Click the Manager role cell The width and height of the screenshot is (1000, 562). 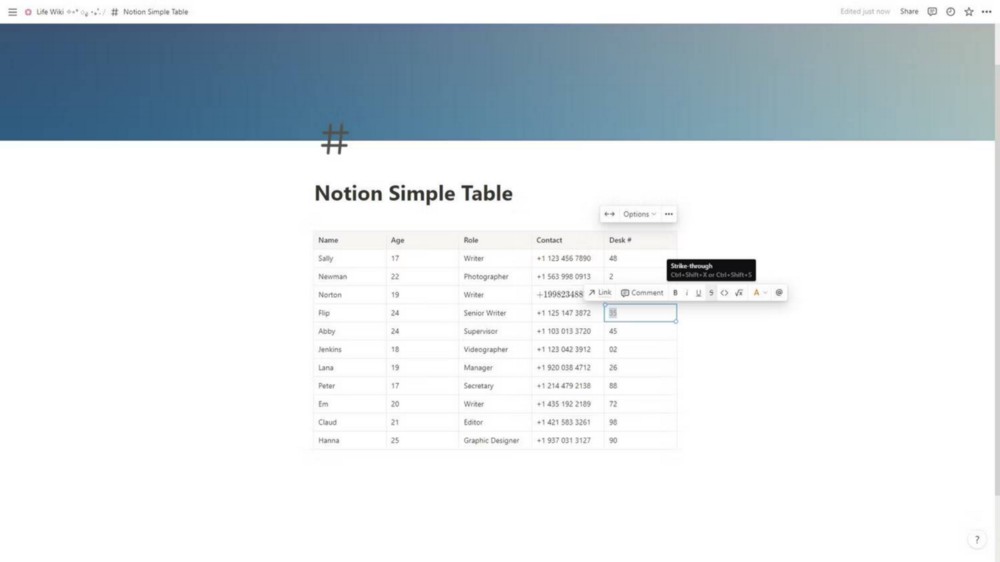click(x=495, y=367)
